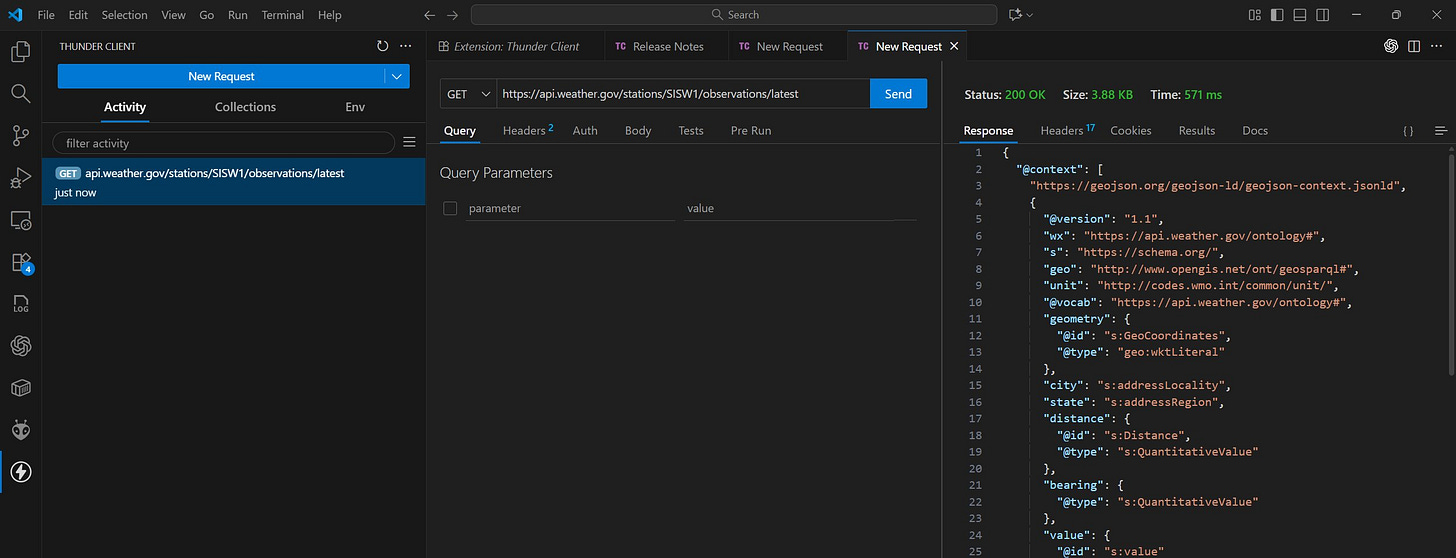Open the Cookies response tab

1131,130
